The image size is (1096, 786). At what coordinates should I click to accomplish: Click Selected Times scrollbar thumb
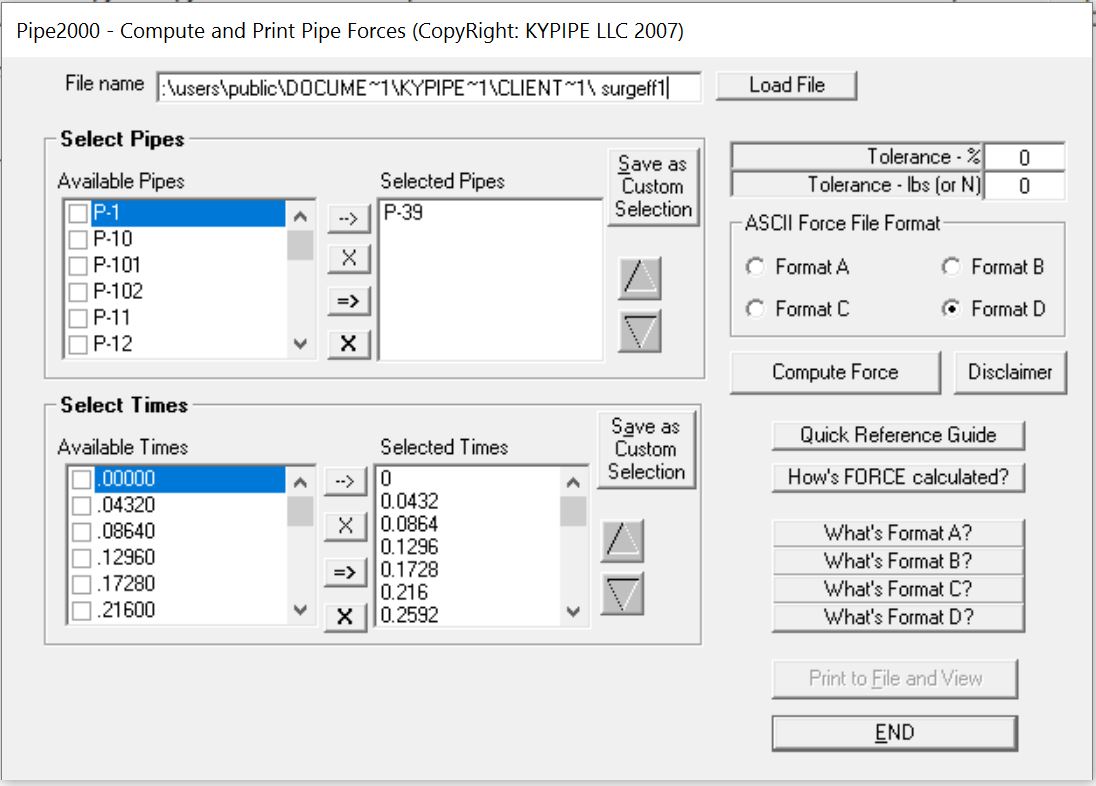[573, 511]
